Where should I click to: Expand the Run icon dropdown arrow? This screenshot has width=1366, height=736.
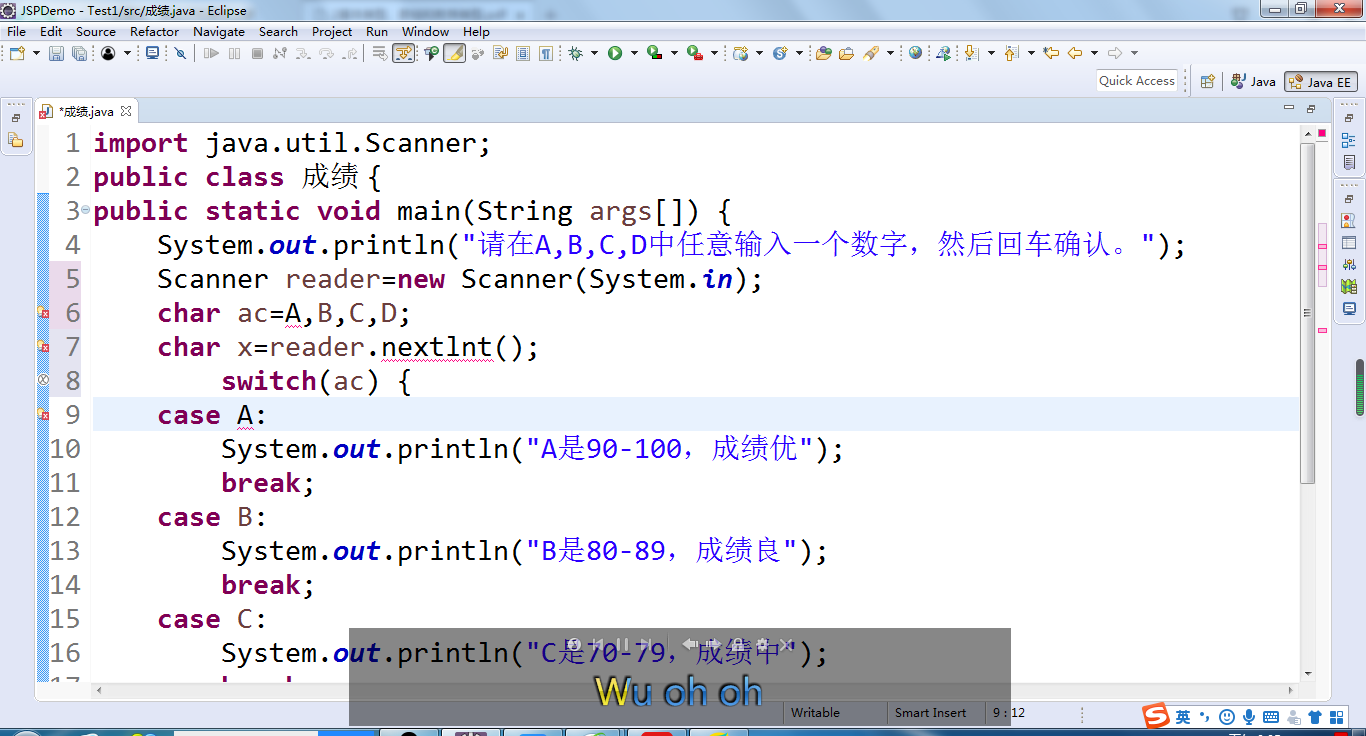634,53
